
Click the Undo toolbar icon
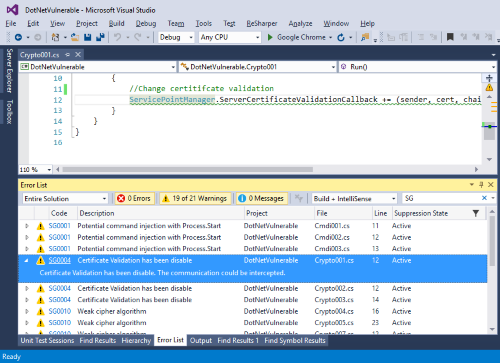[117, 37]
